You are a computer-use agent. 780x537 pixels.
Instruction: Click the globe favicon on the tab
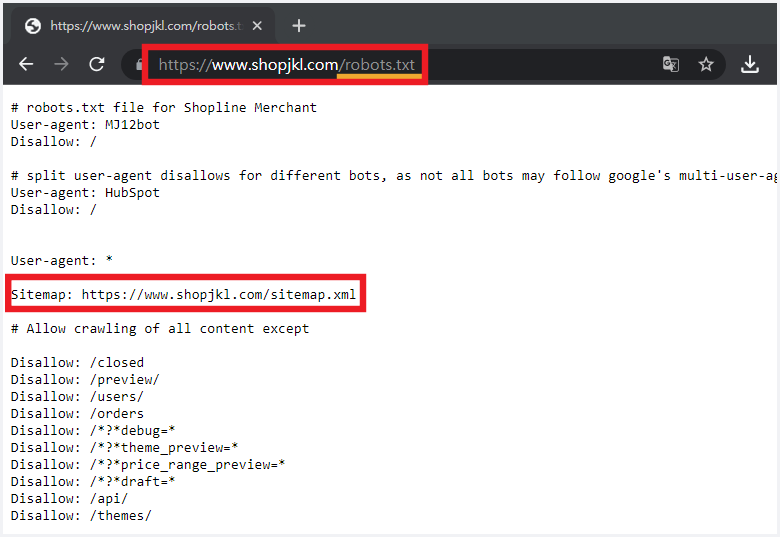point(33,26)
